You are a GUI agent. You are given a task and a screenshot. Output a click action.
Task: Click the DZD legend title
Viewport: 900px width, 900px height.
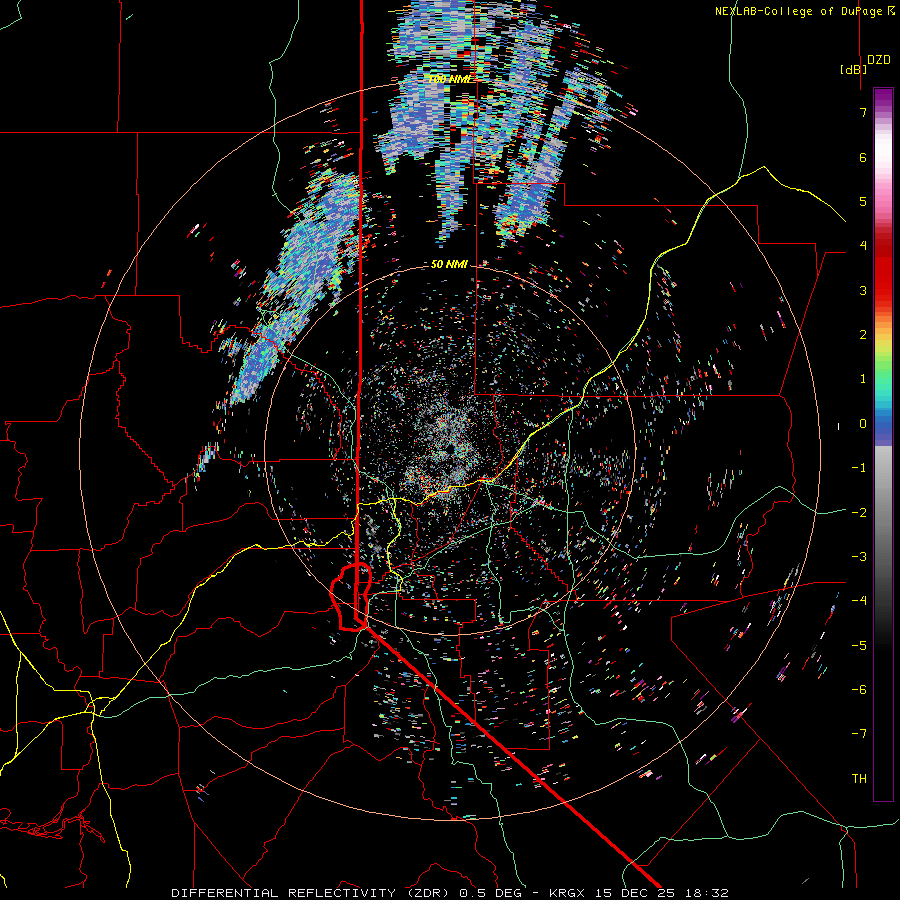pyautogui.click(x=879, y=60)
